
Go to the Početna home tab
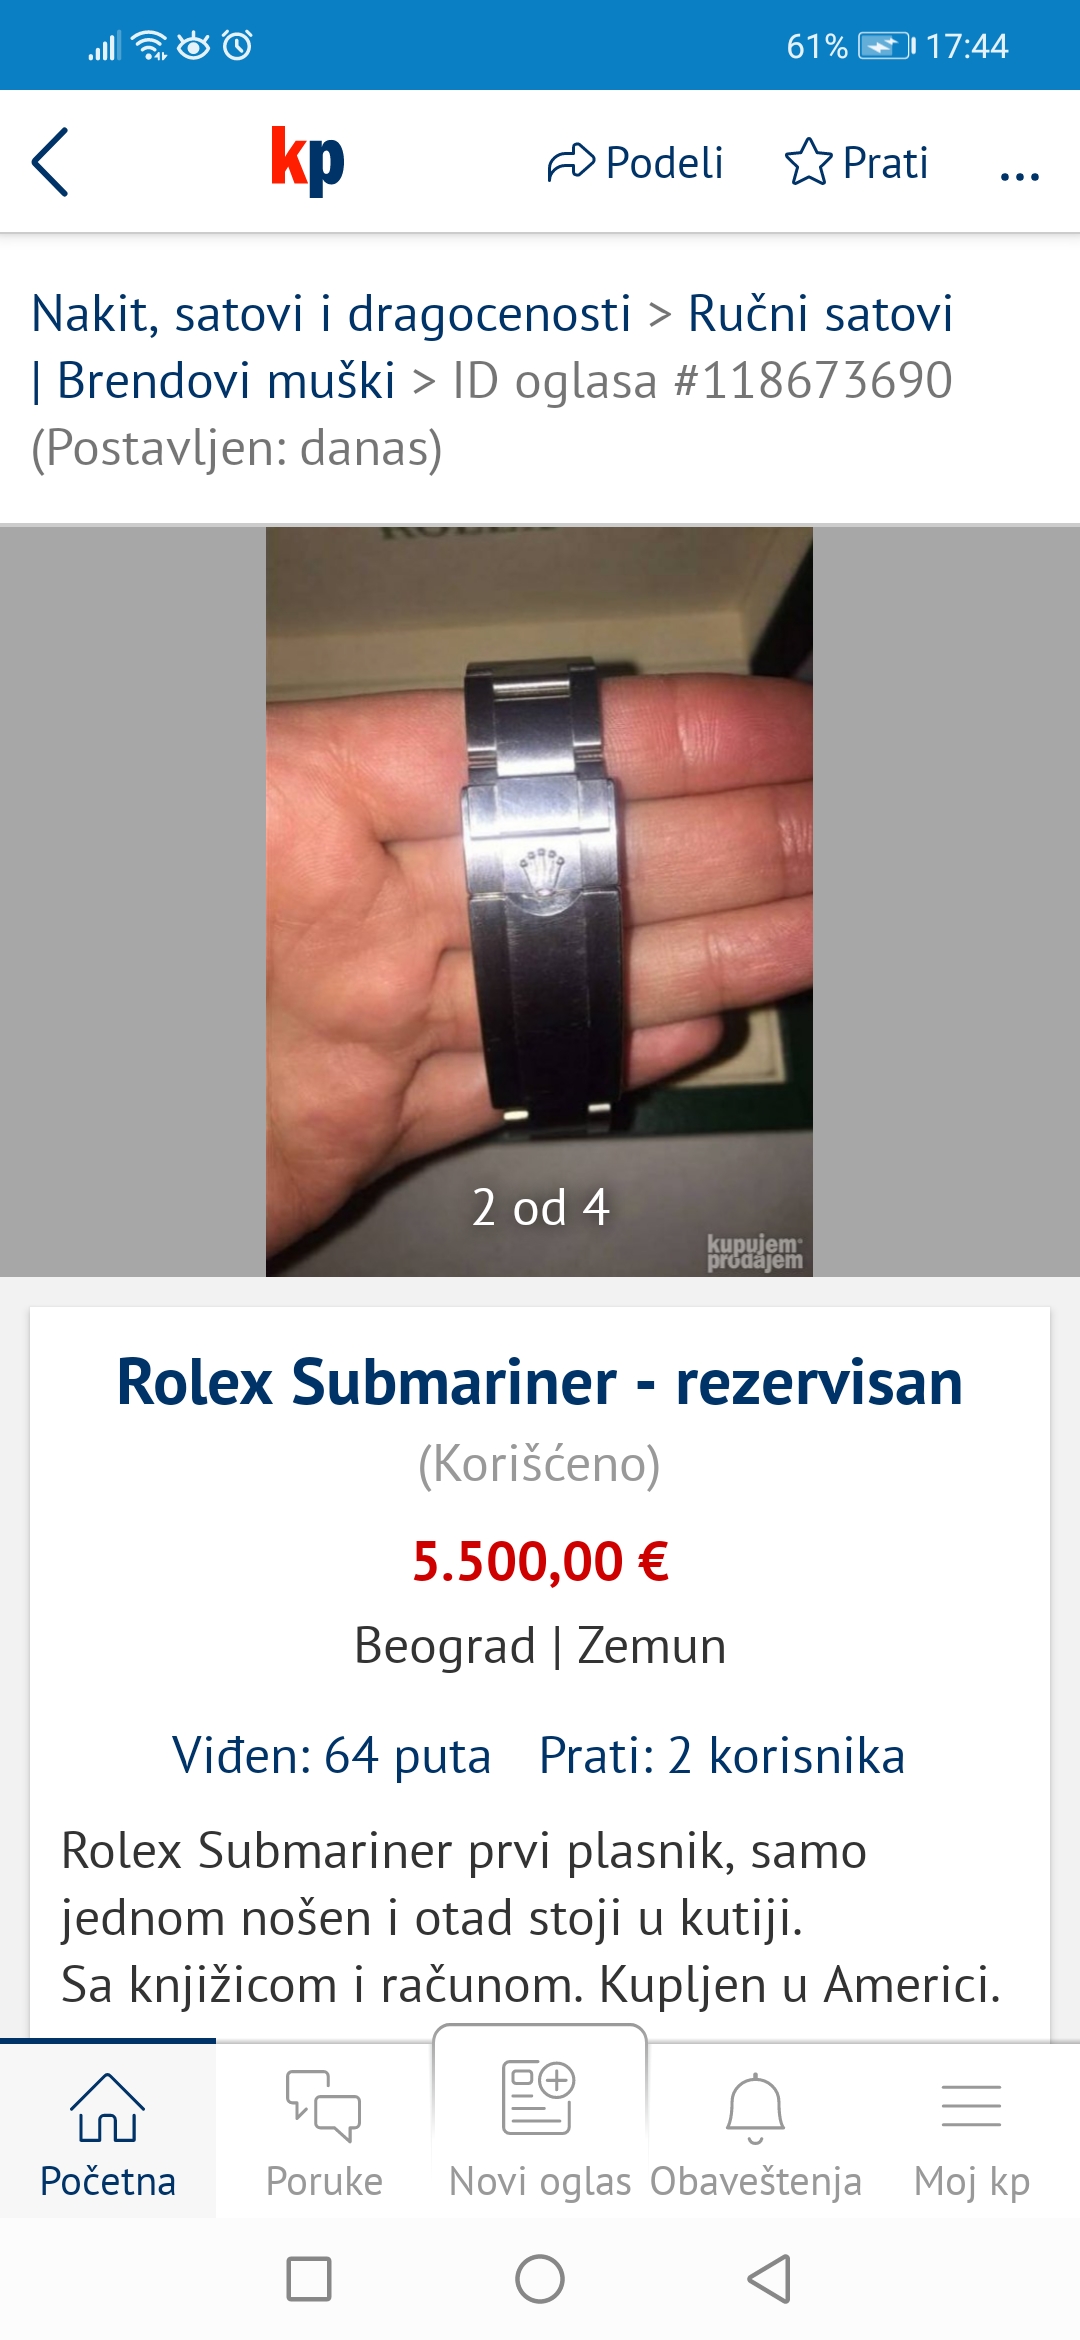coord(108,2130)
